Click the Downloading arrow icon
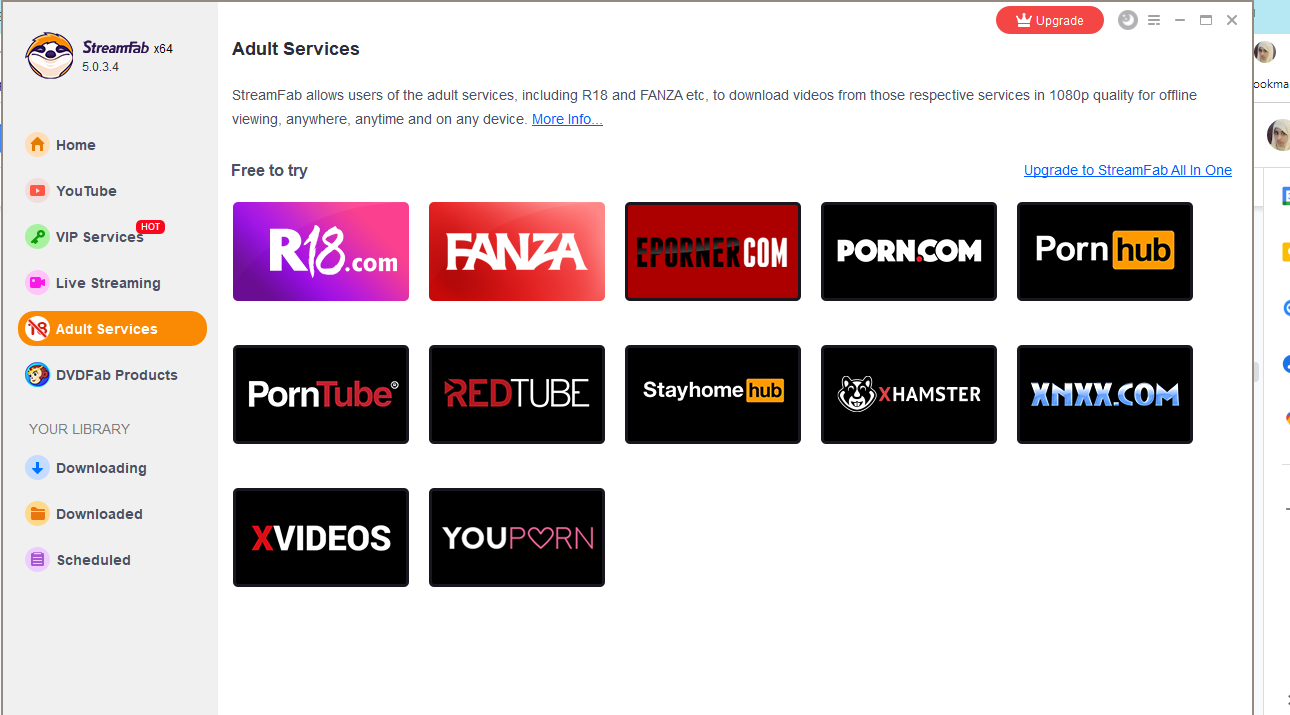This screenshot has height=715, width=1290. point(37,468)
